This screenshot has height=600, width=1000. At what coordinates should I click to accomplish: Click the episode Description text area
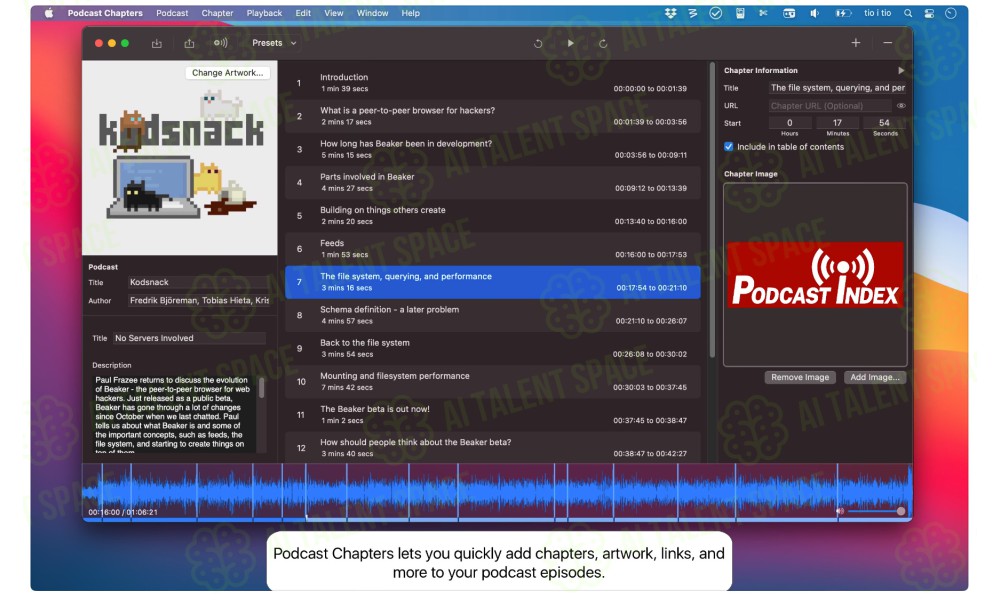(174, 414)
